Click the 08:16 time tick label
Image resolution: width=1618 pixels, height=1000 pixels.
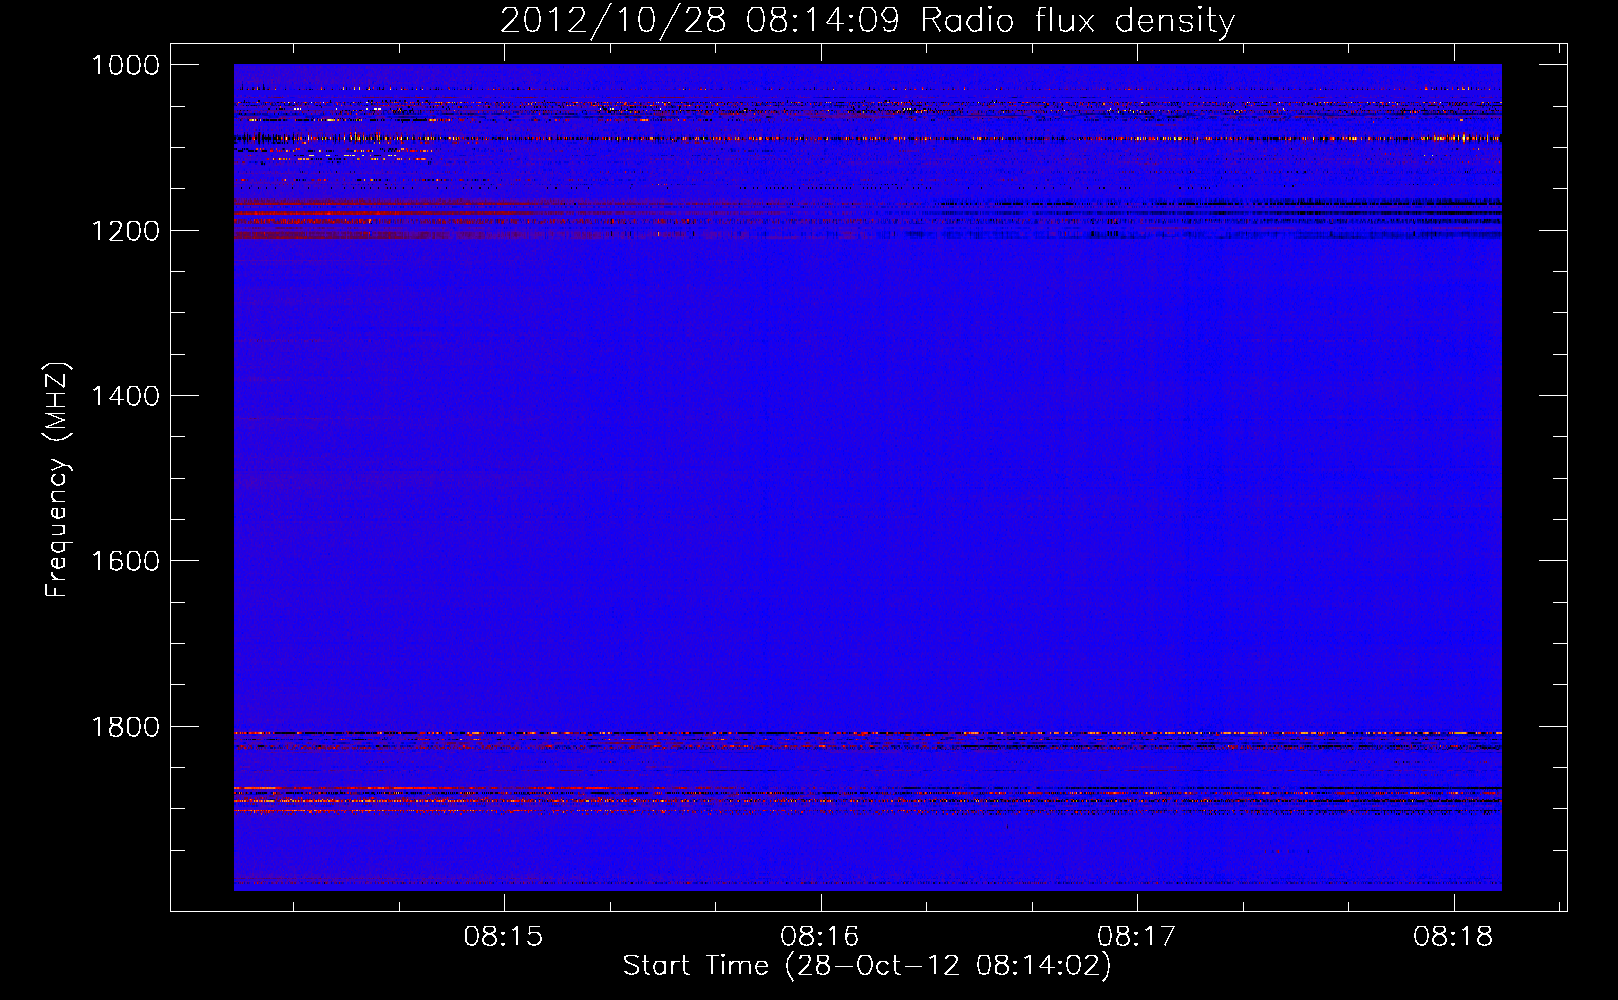click(x=820, y=937)
